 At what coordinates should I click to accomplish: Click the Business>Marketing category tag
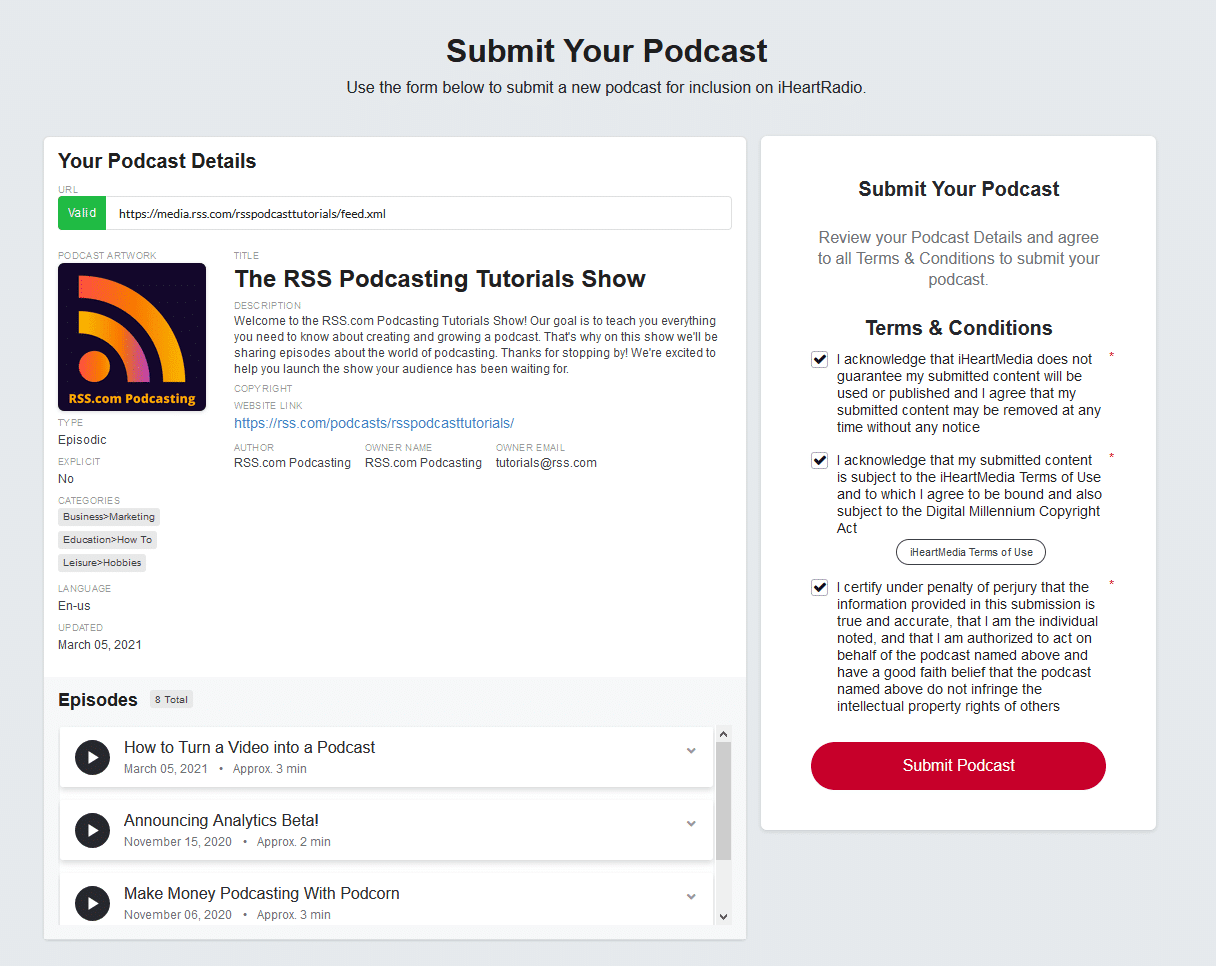point(109,517)
